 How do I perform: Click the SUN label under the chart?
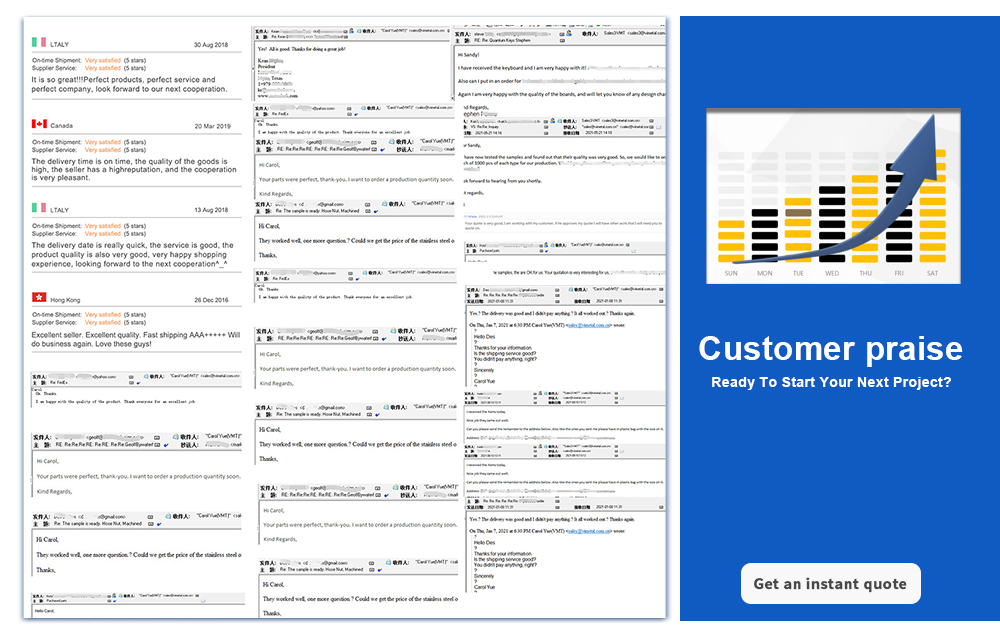[731, 273]
